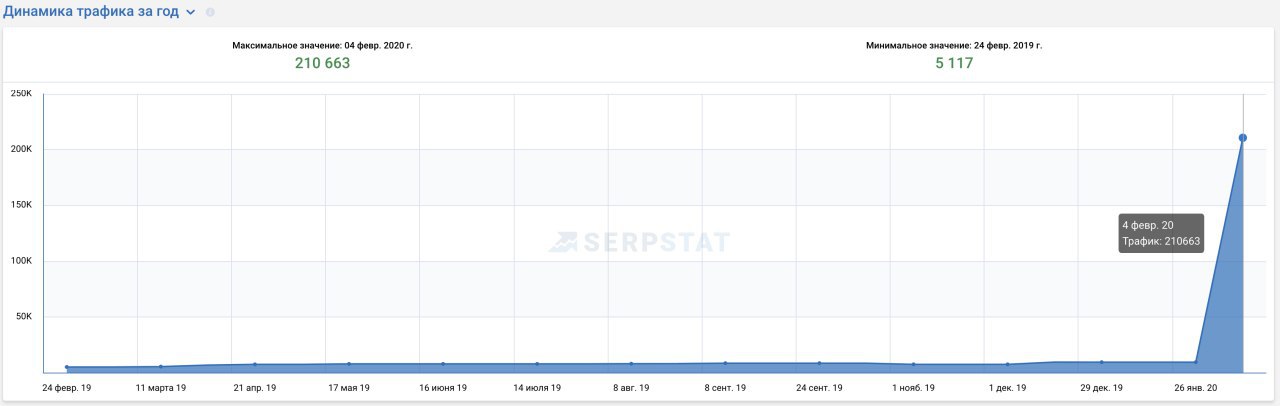Screen dimensions: 1280x406
Task: Select the data point above "17 мая 19"
Action: click(349, 364)
